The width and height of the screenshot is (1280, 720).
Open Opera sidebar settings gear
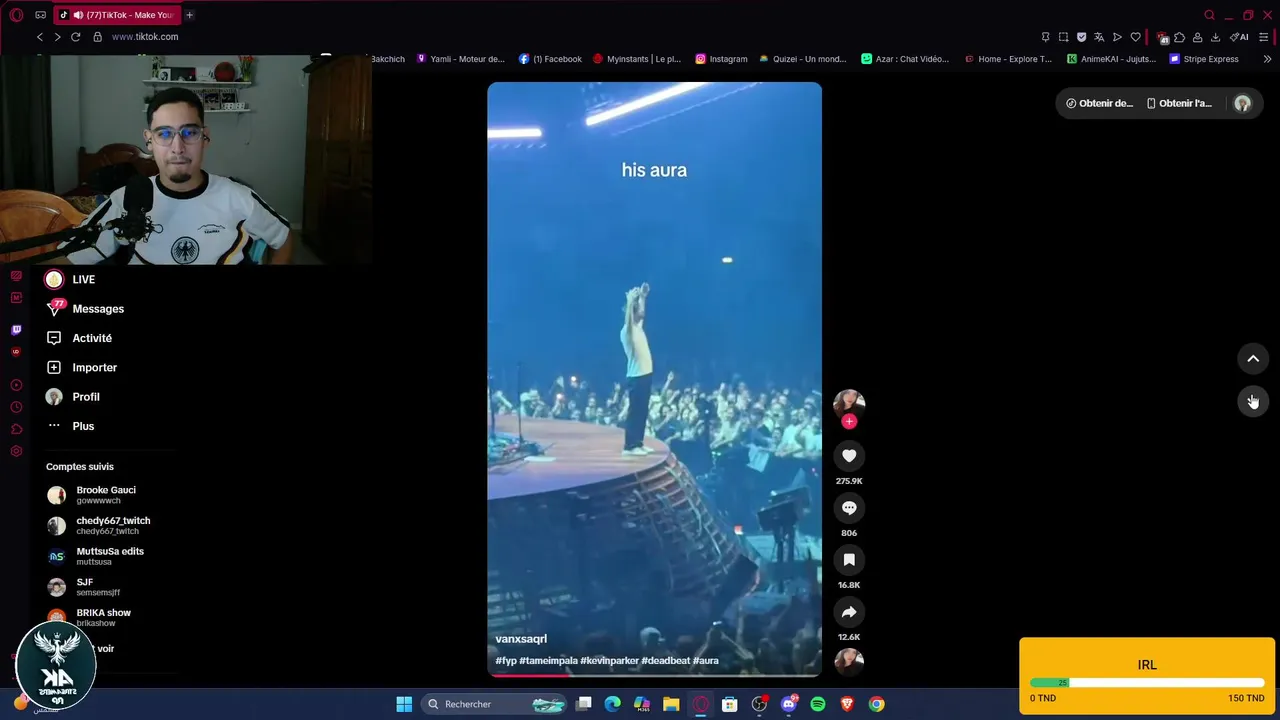point(16,451)
